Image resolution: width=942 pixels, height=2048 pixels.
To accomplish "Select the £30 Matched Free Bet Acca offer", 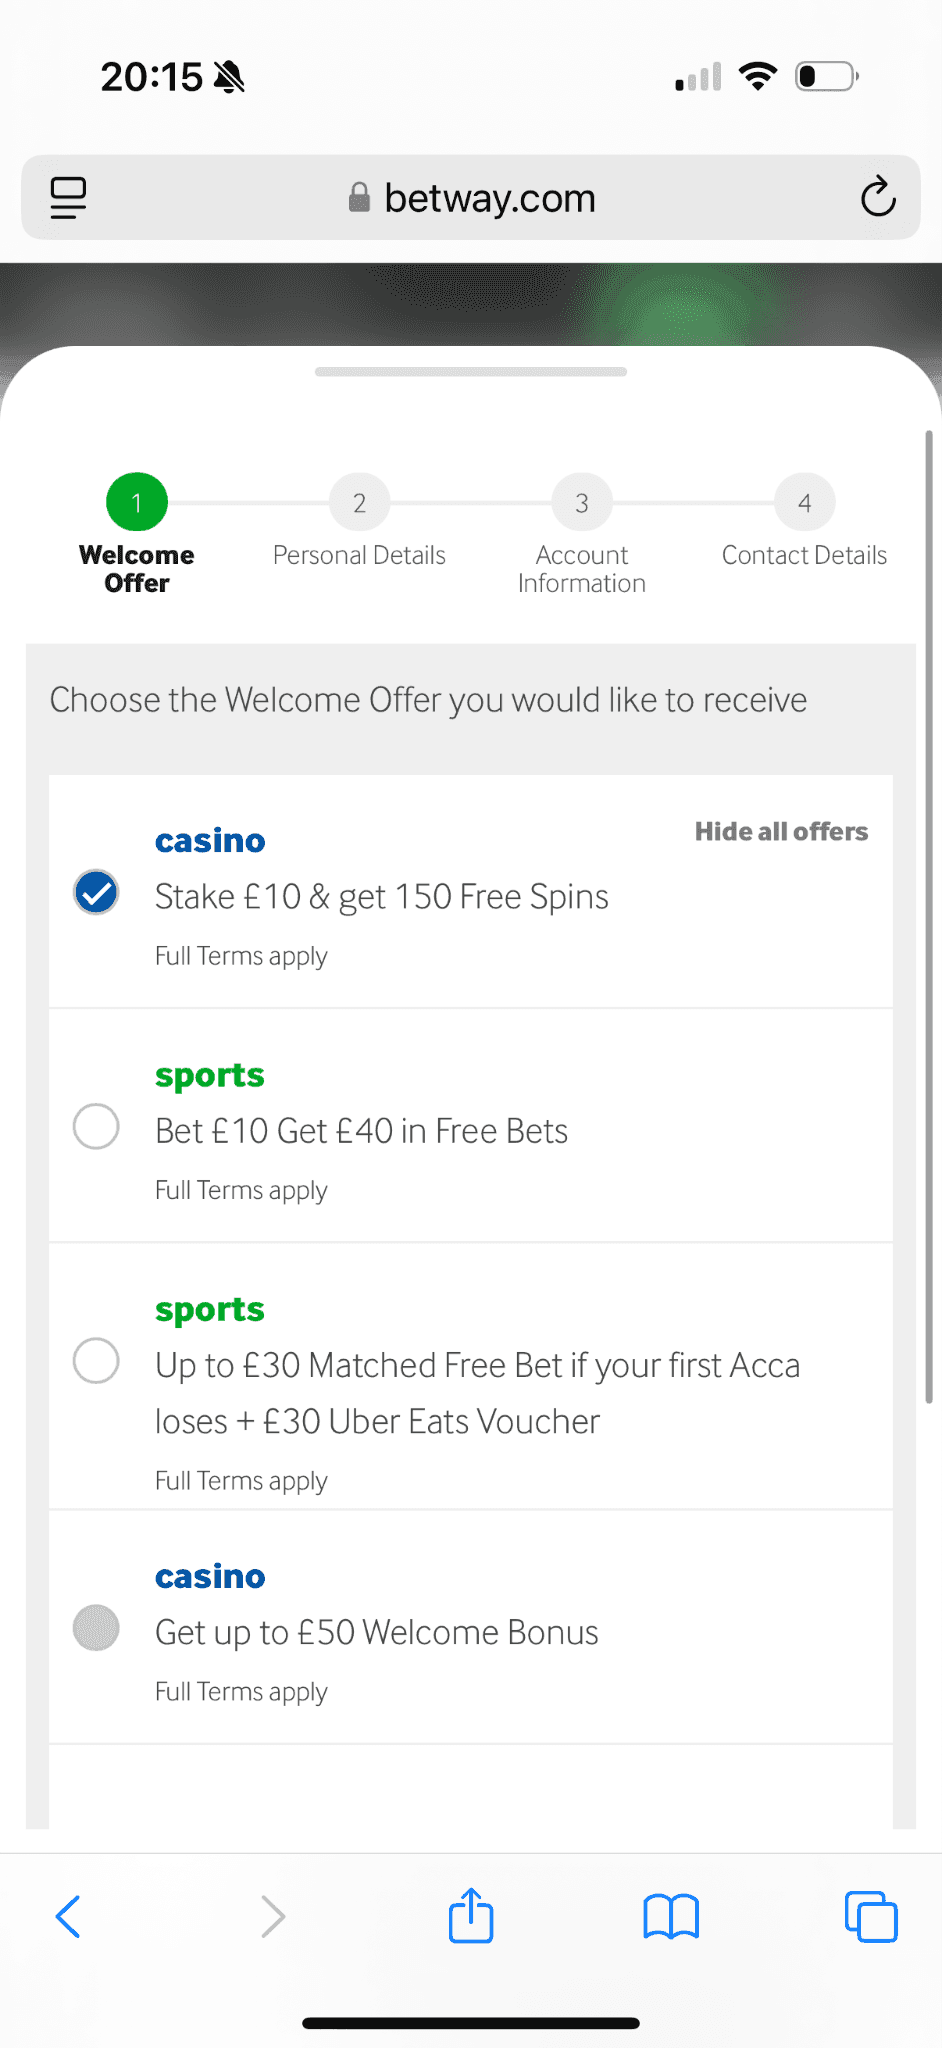I will point(97,1361).
